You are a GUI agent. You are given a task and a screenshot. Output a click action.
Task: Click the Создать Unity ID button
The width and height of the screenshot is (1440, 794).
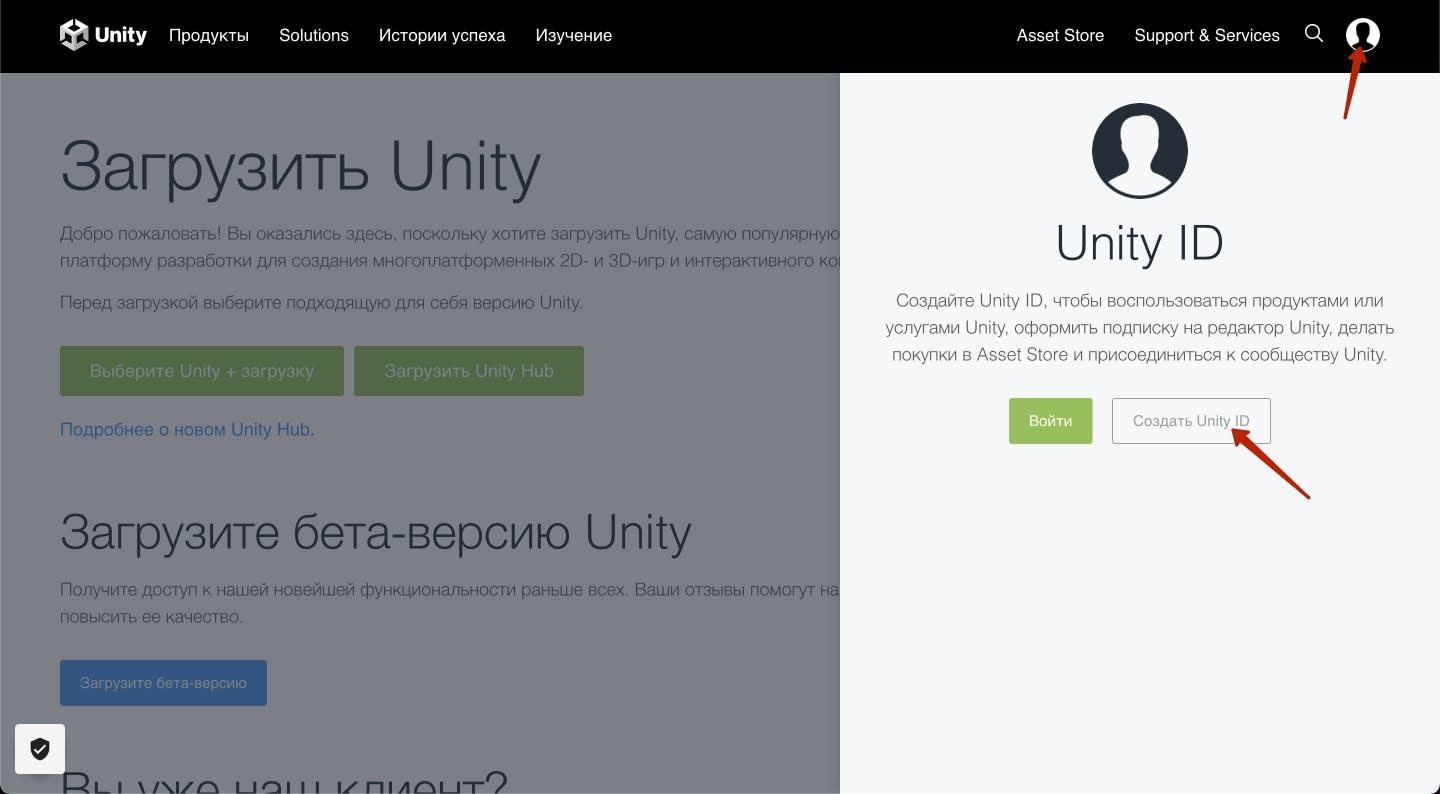[1191, 421]
